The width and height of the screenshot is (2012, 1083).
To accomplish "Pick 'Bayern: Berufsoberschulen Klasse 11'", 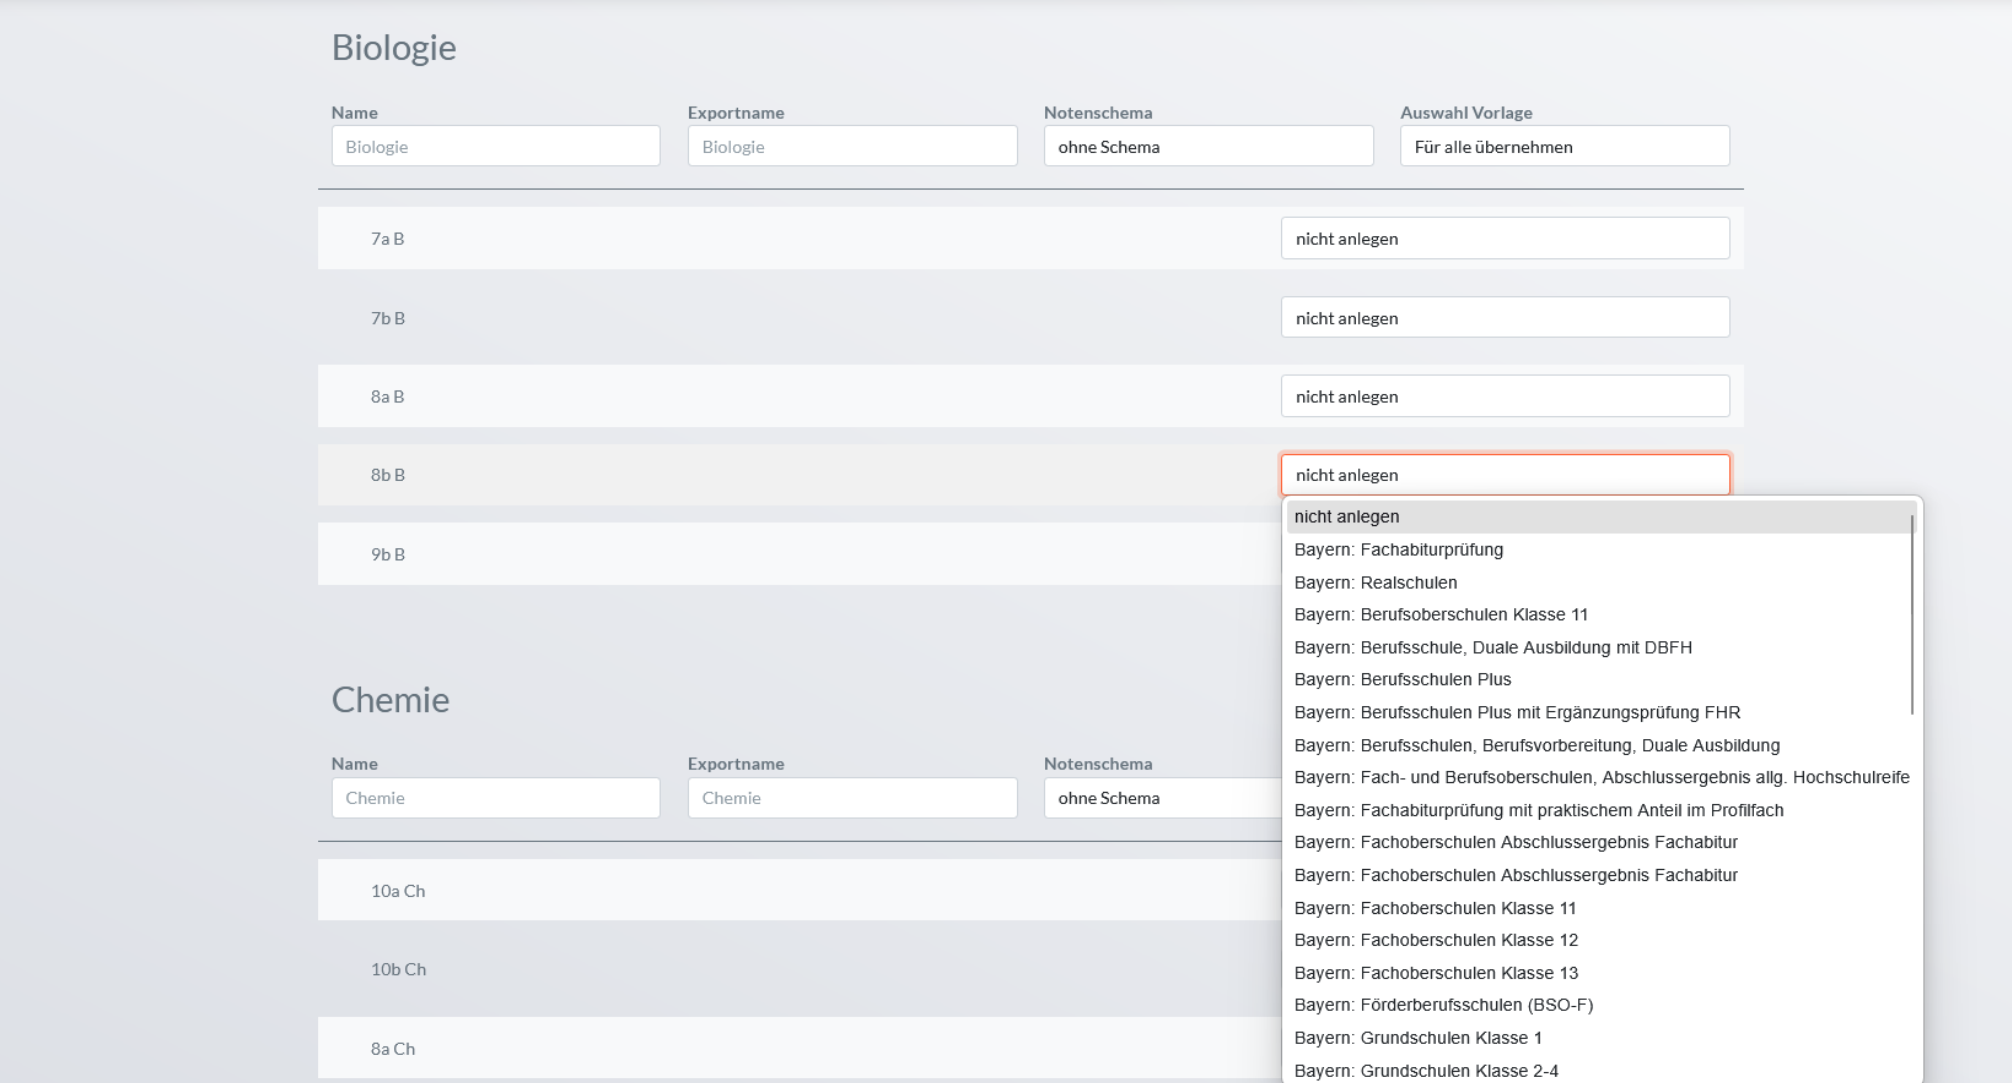I will point(1440,615).
